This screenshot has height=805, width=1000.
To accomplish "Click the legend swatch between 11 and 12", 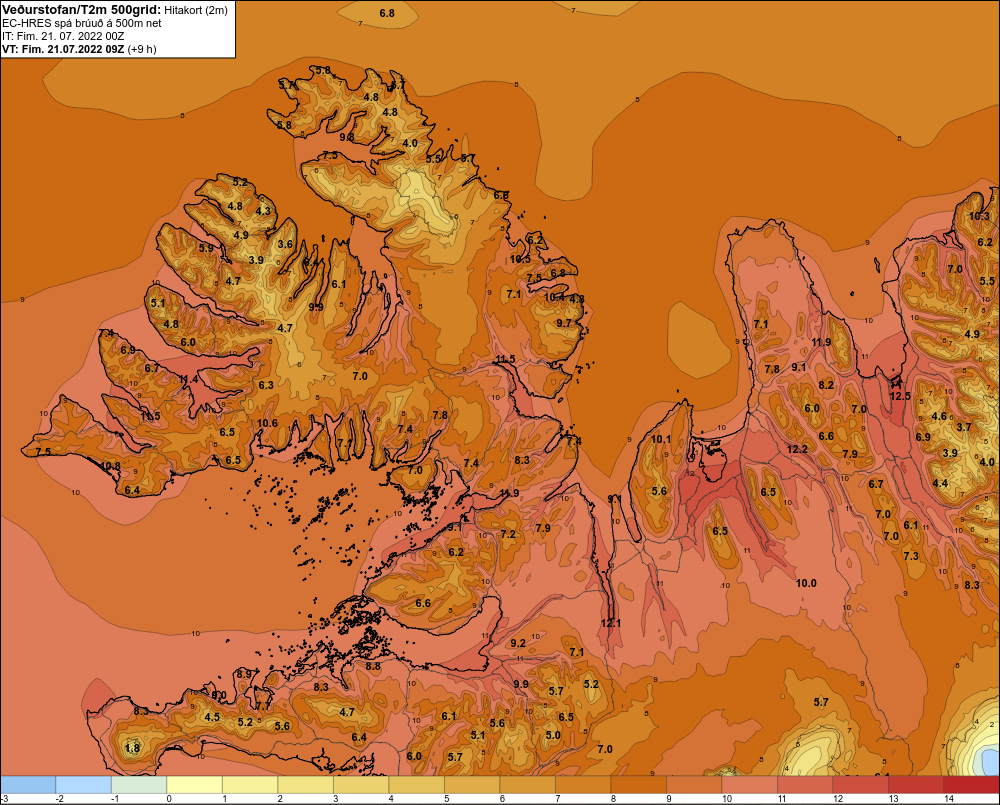I will tap(805, 785).
